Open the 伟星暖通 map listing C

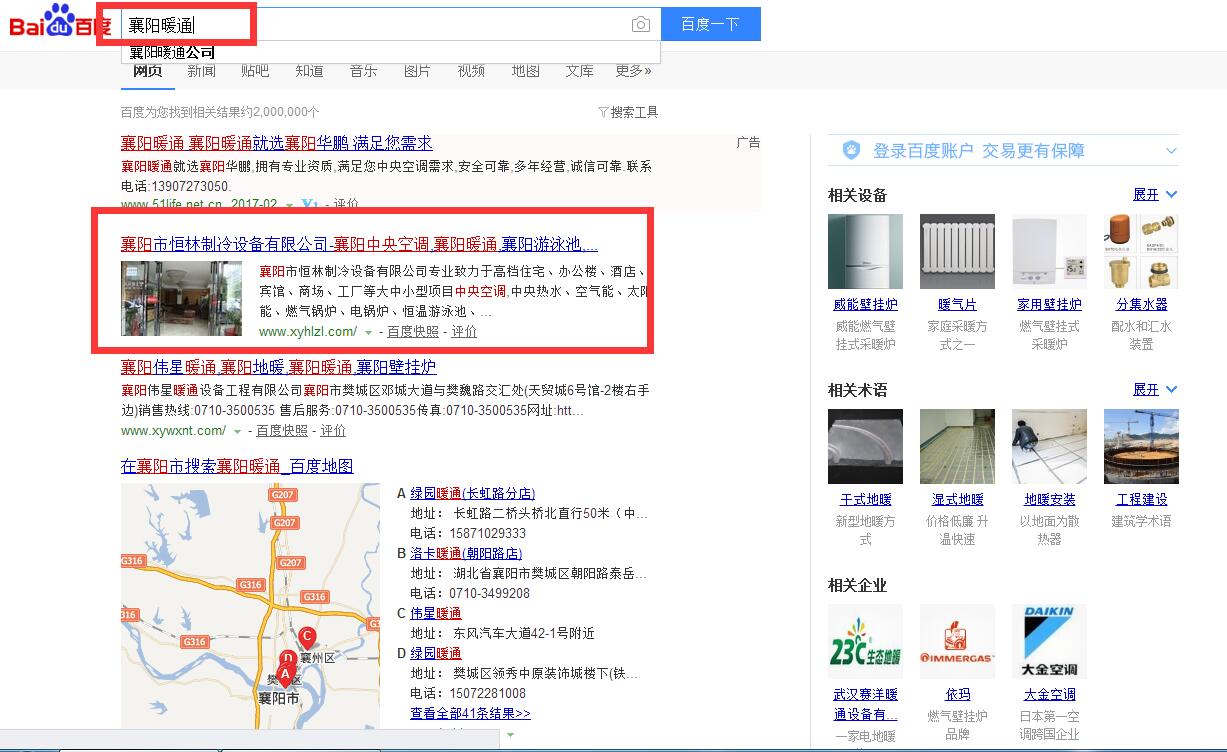[436, 613]
